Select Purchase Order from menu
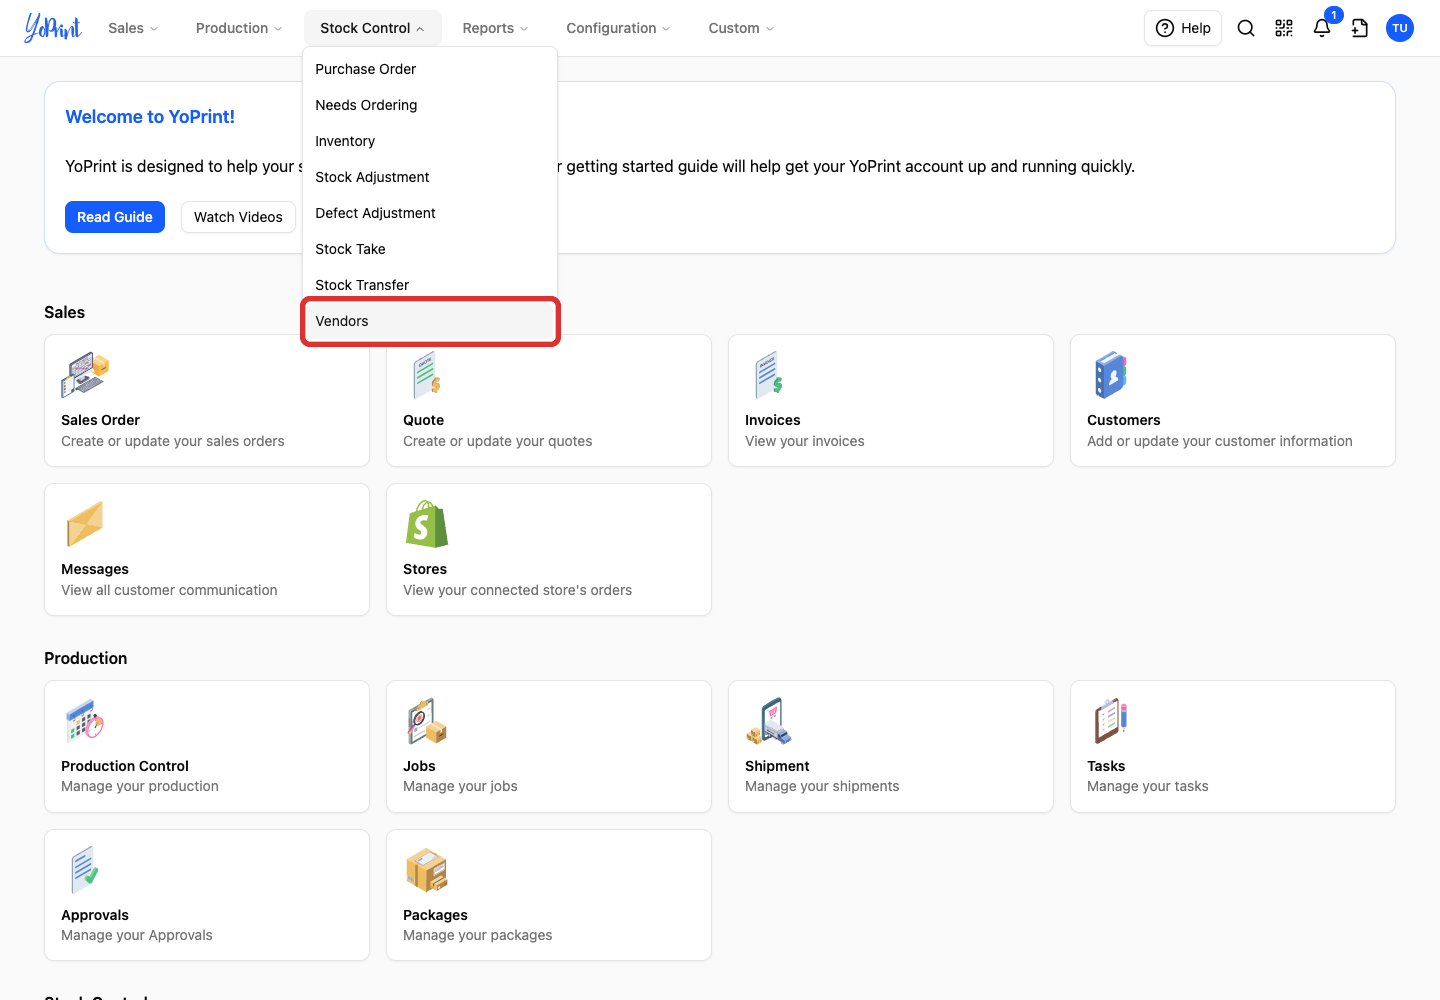The width and height of the screenshot is (1440, 1000). tap(430, 69)
